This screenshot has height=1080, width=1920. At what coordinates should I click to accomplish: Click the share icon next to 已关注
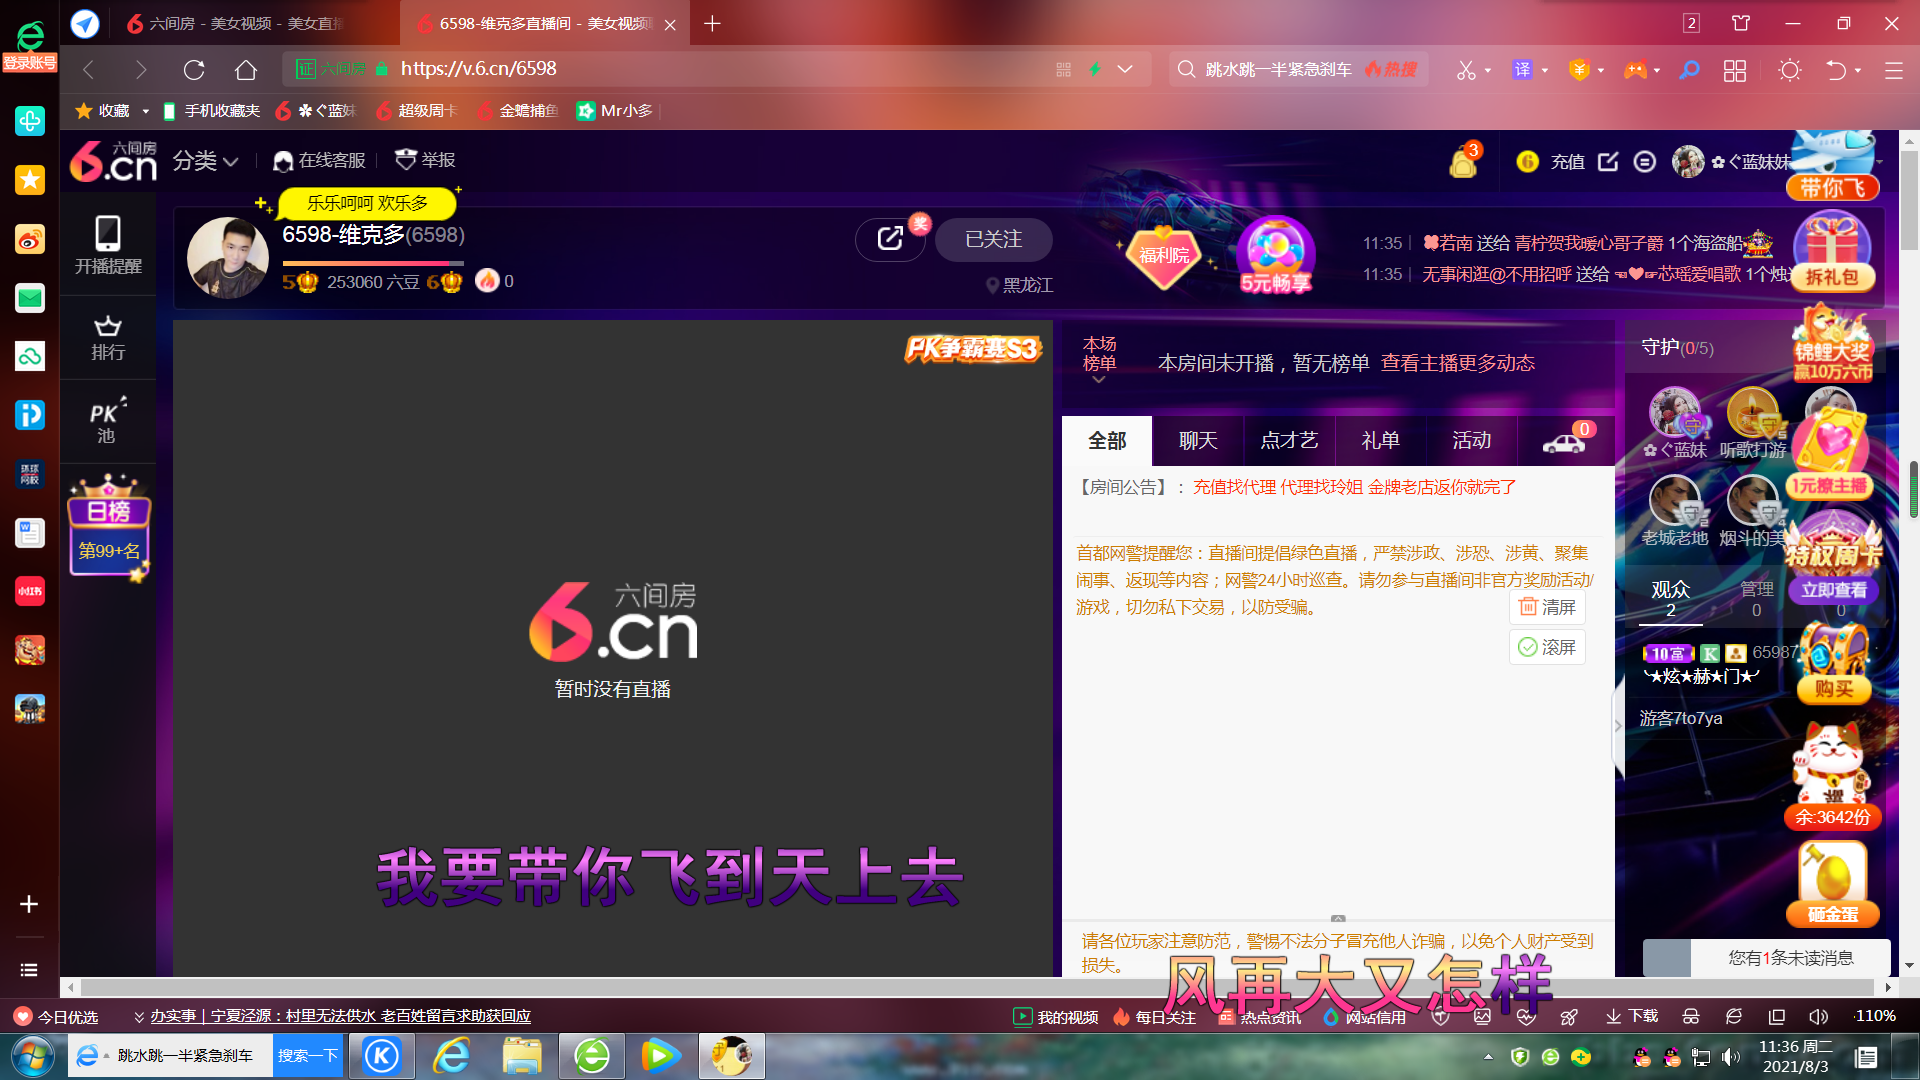point(889,239)
